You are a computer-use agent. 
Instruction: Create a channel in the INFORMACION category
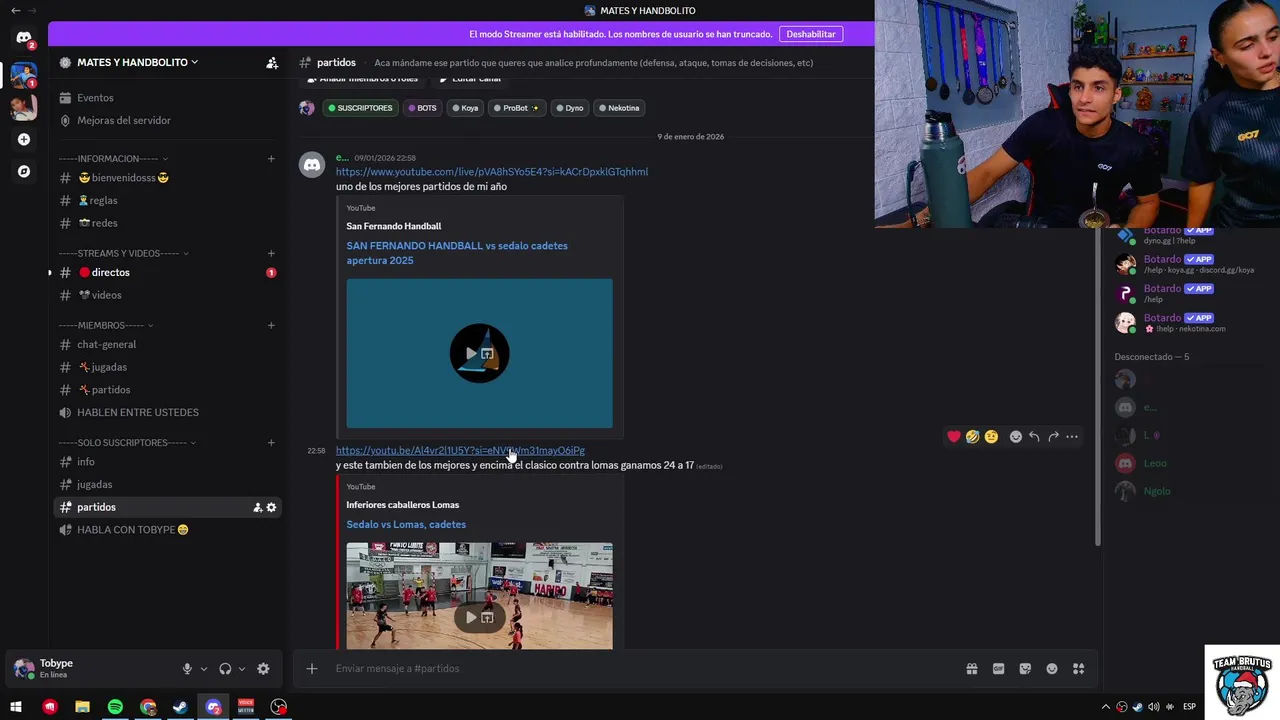click(271, 159)
